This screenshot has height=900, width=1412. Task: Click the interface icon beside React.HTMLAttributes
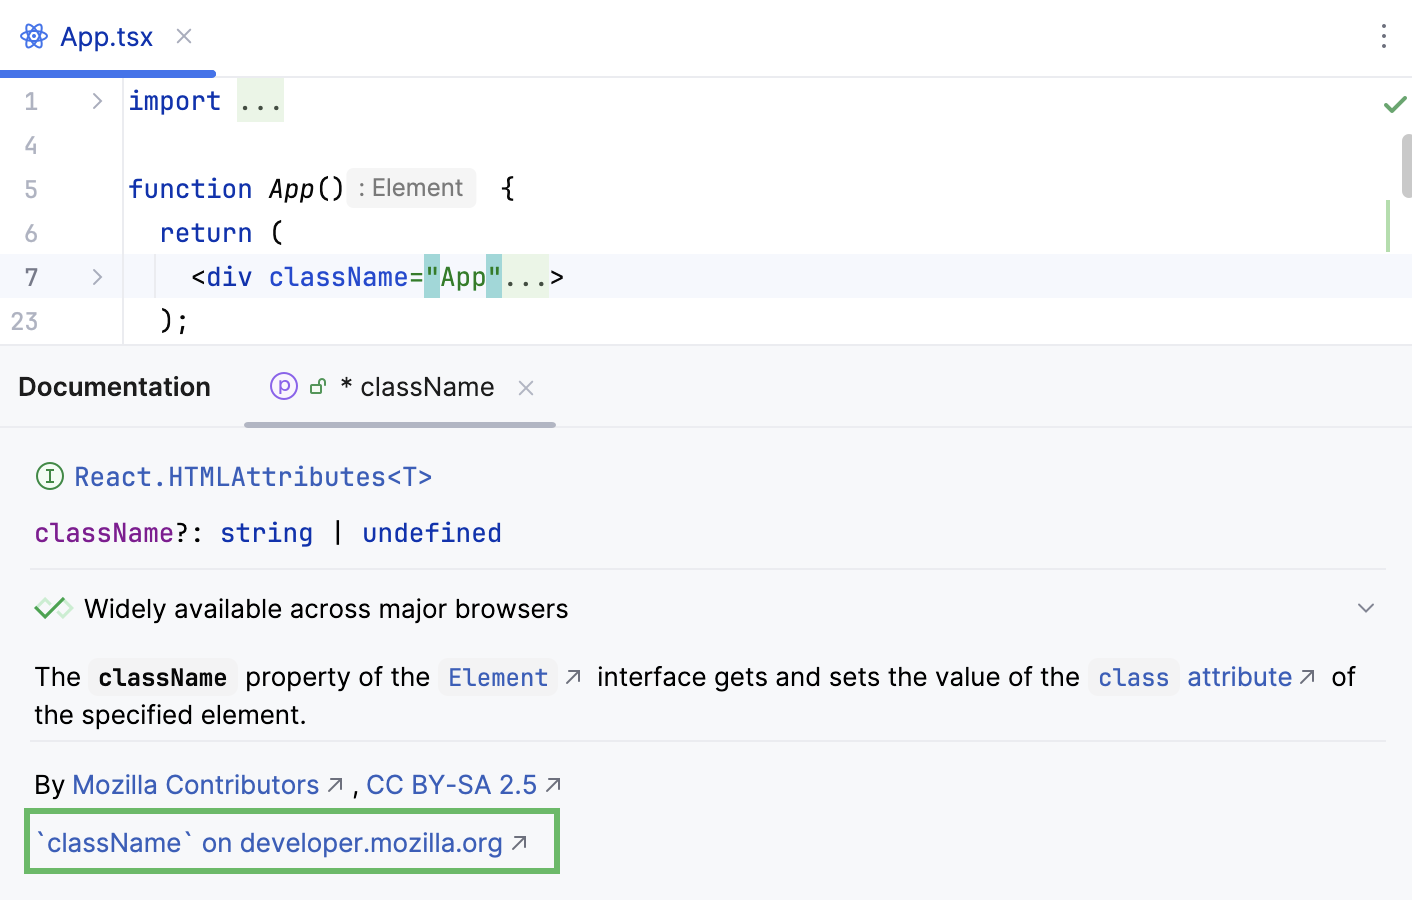[49, 477]
